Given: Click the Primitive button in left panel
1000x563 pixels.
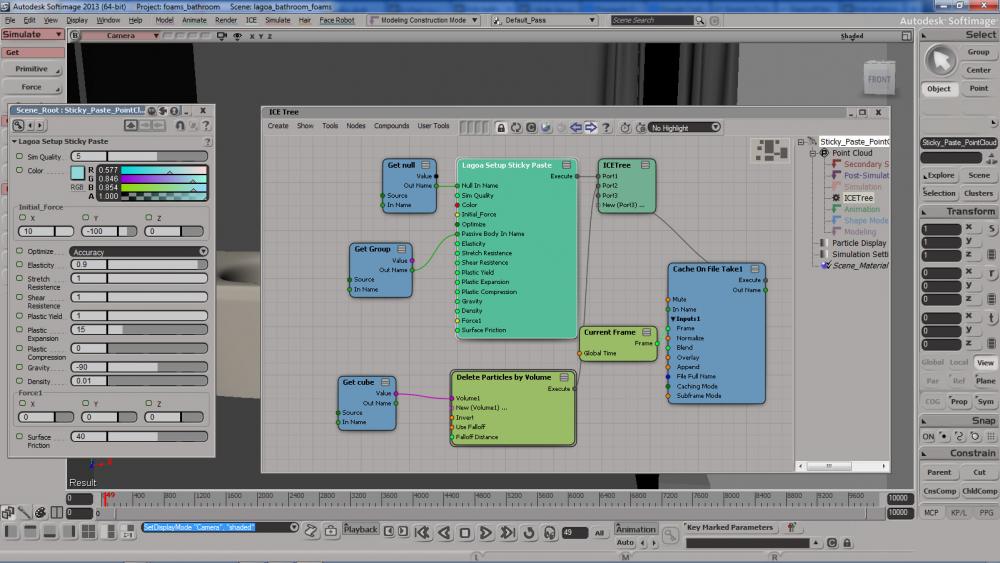Looking at the screenshot, I should 31,69.
